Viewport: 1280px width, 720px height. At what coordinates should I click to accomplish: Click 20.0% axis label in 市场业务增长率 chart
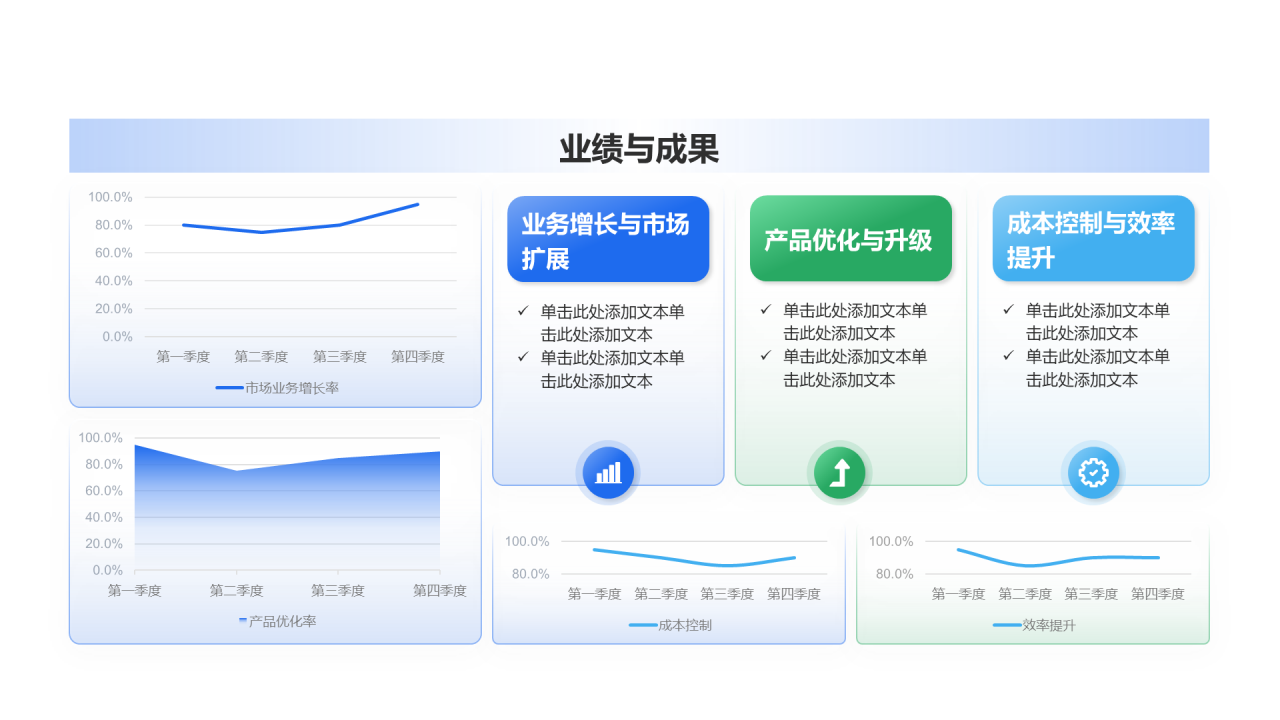(114, 309)
